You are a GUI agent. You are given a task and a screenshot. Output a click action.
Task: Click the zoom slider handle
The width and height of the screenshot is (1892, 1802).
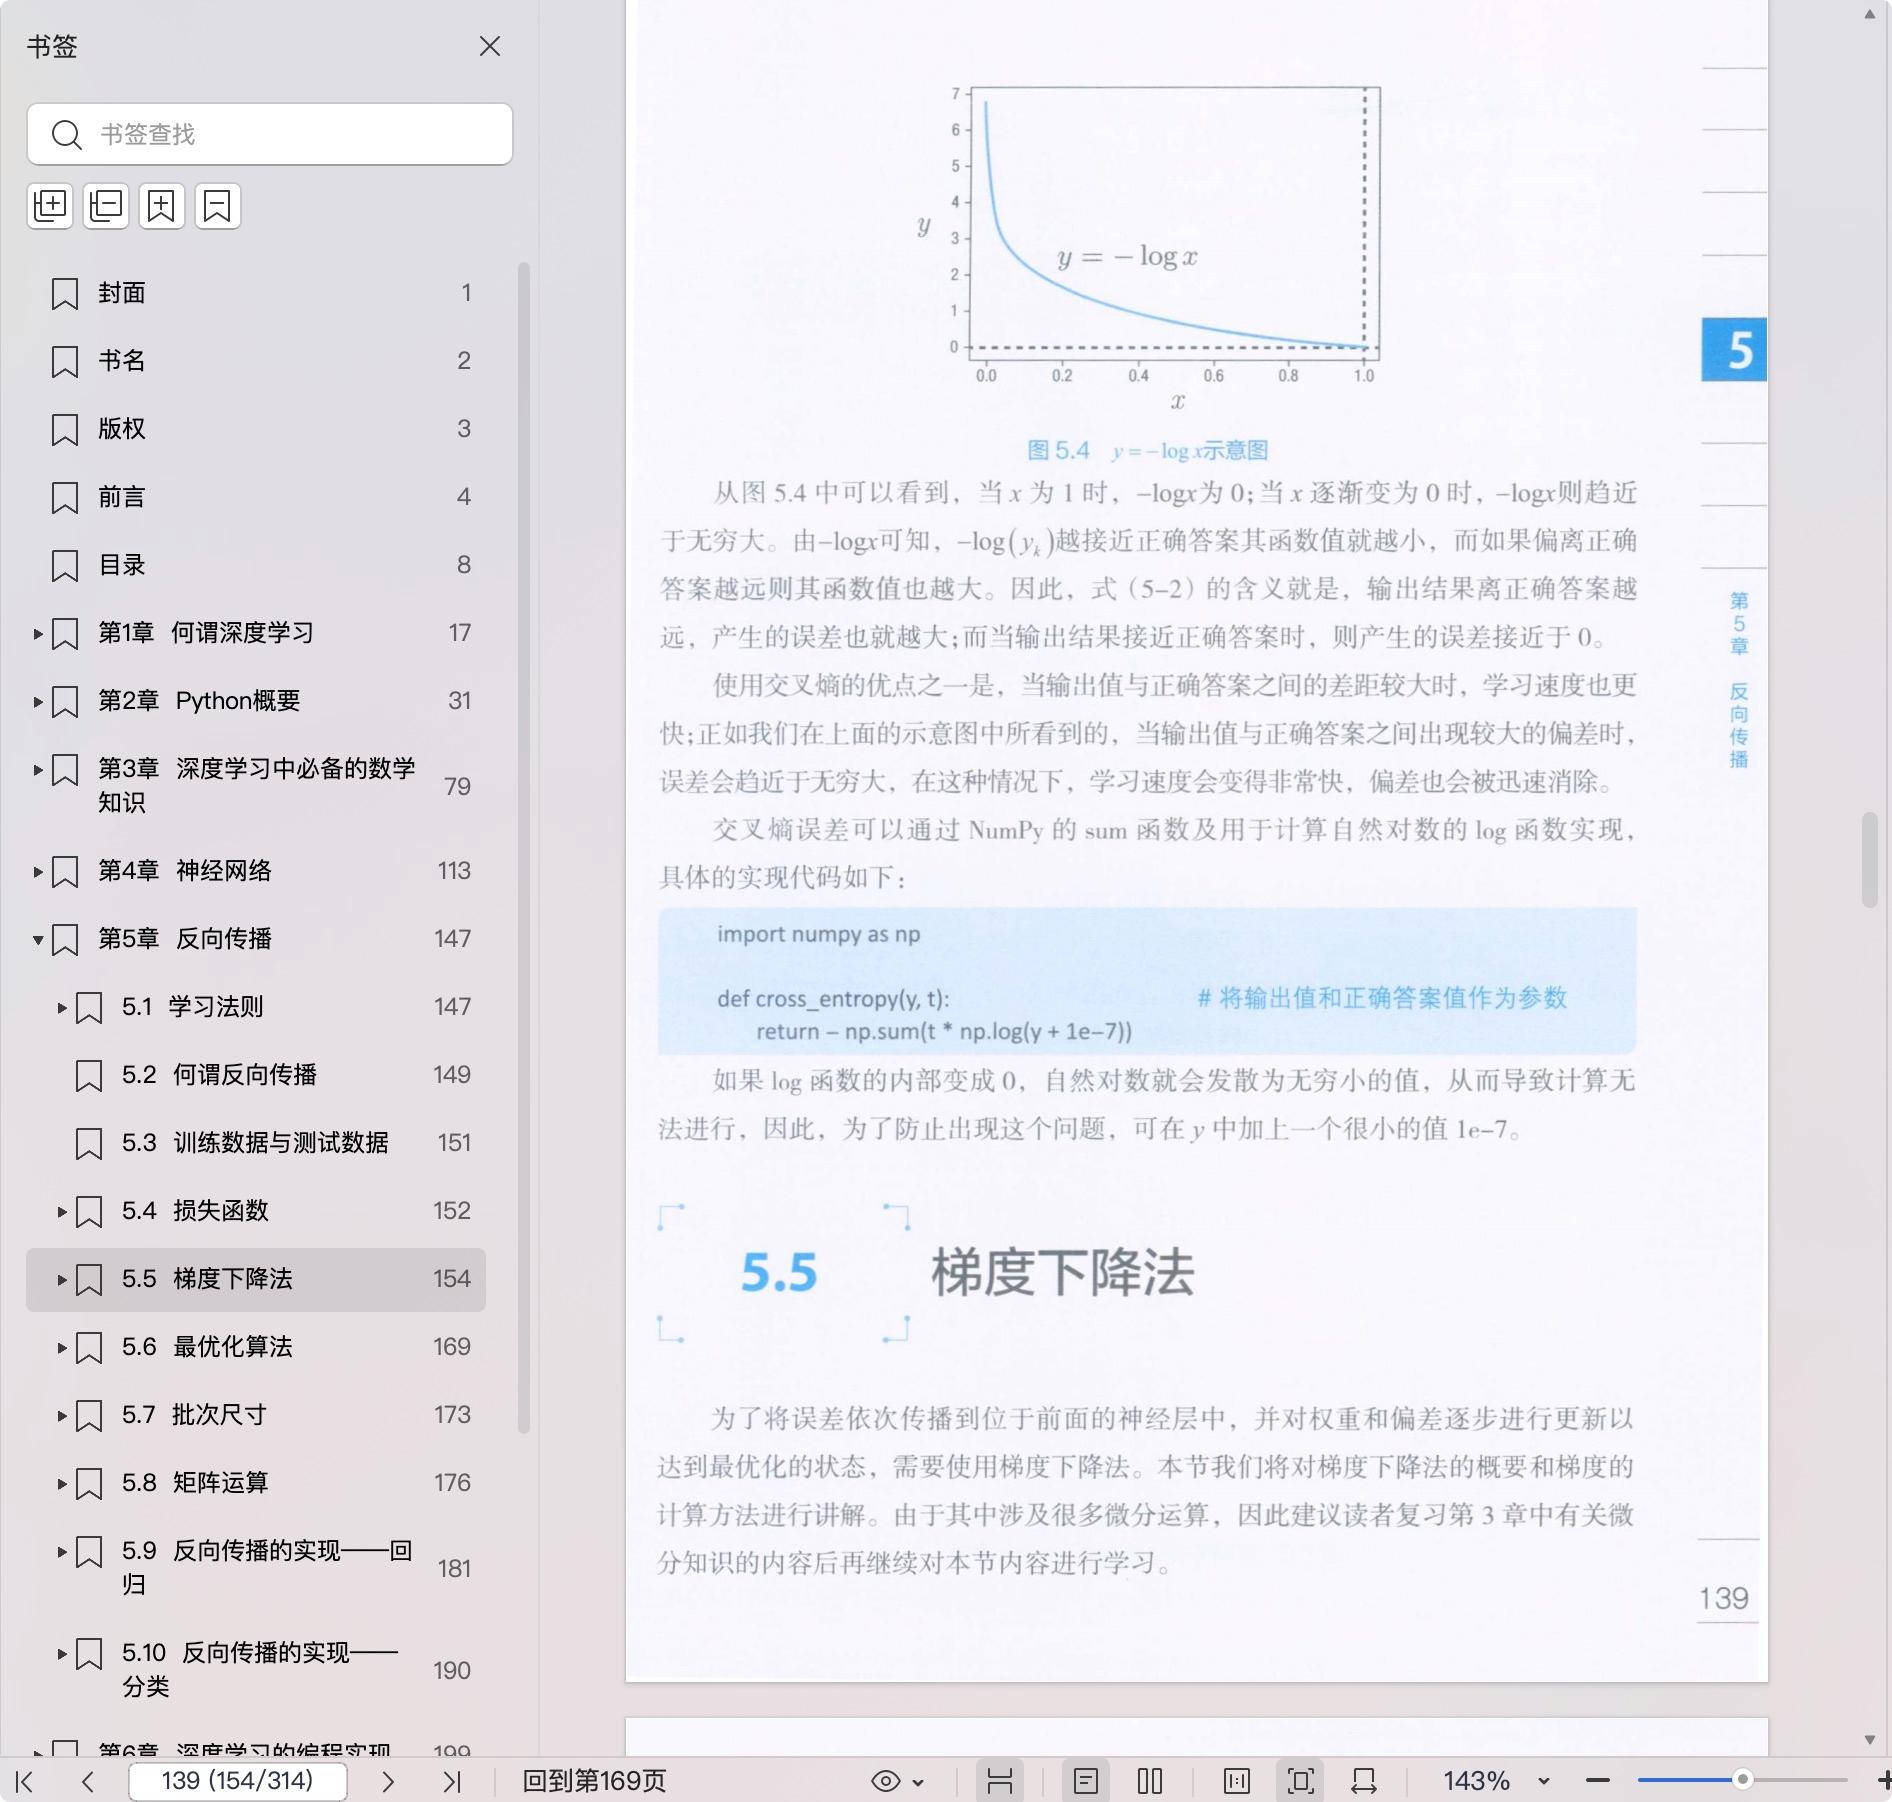pyautogui.click(x=1743, y=1780)
